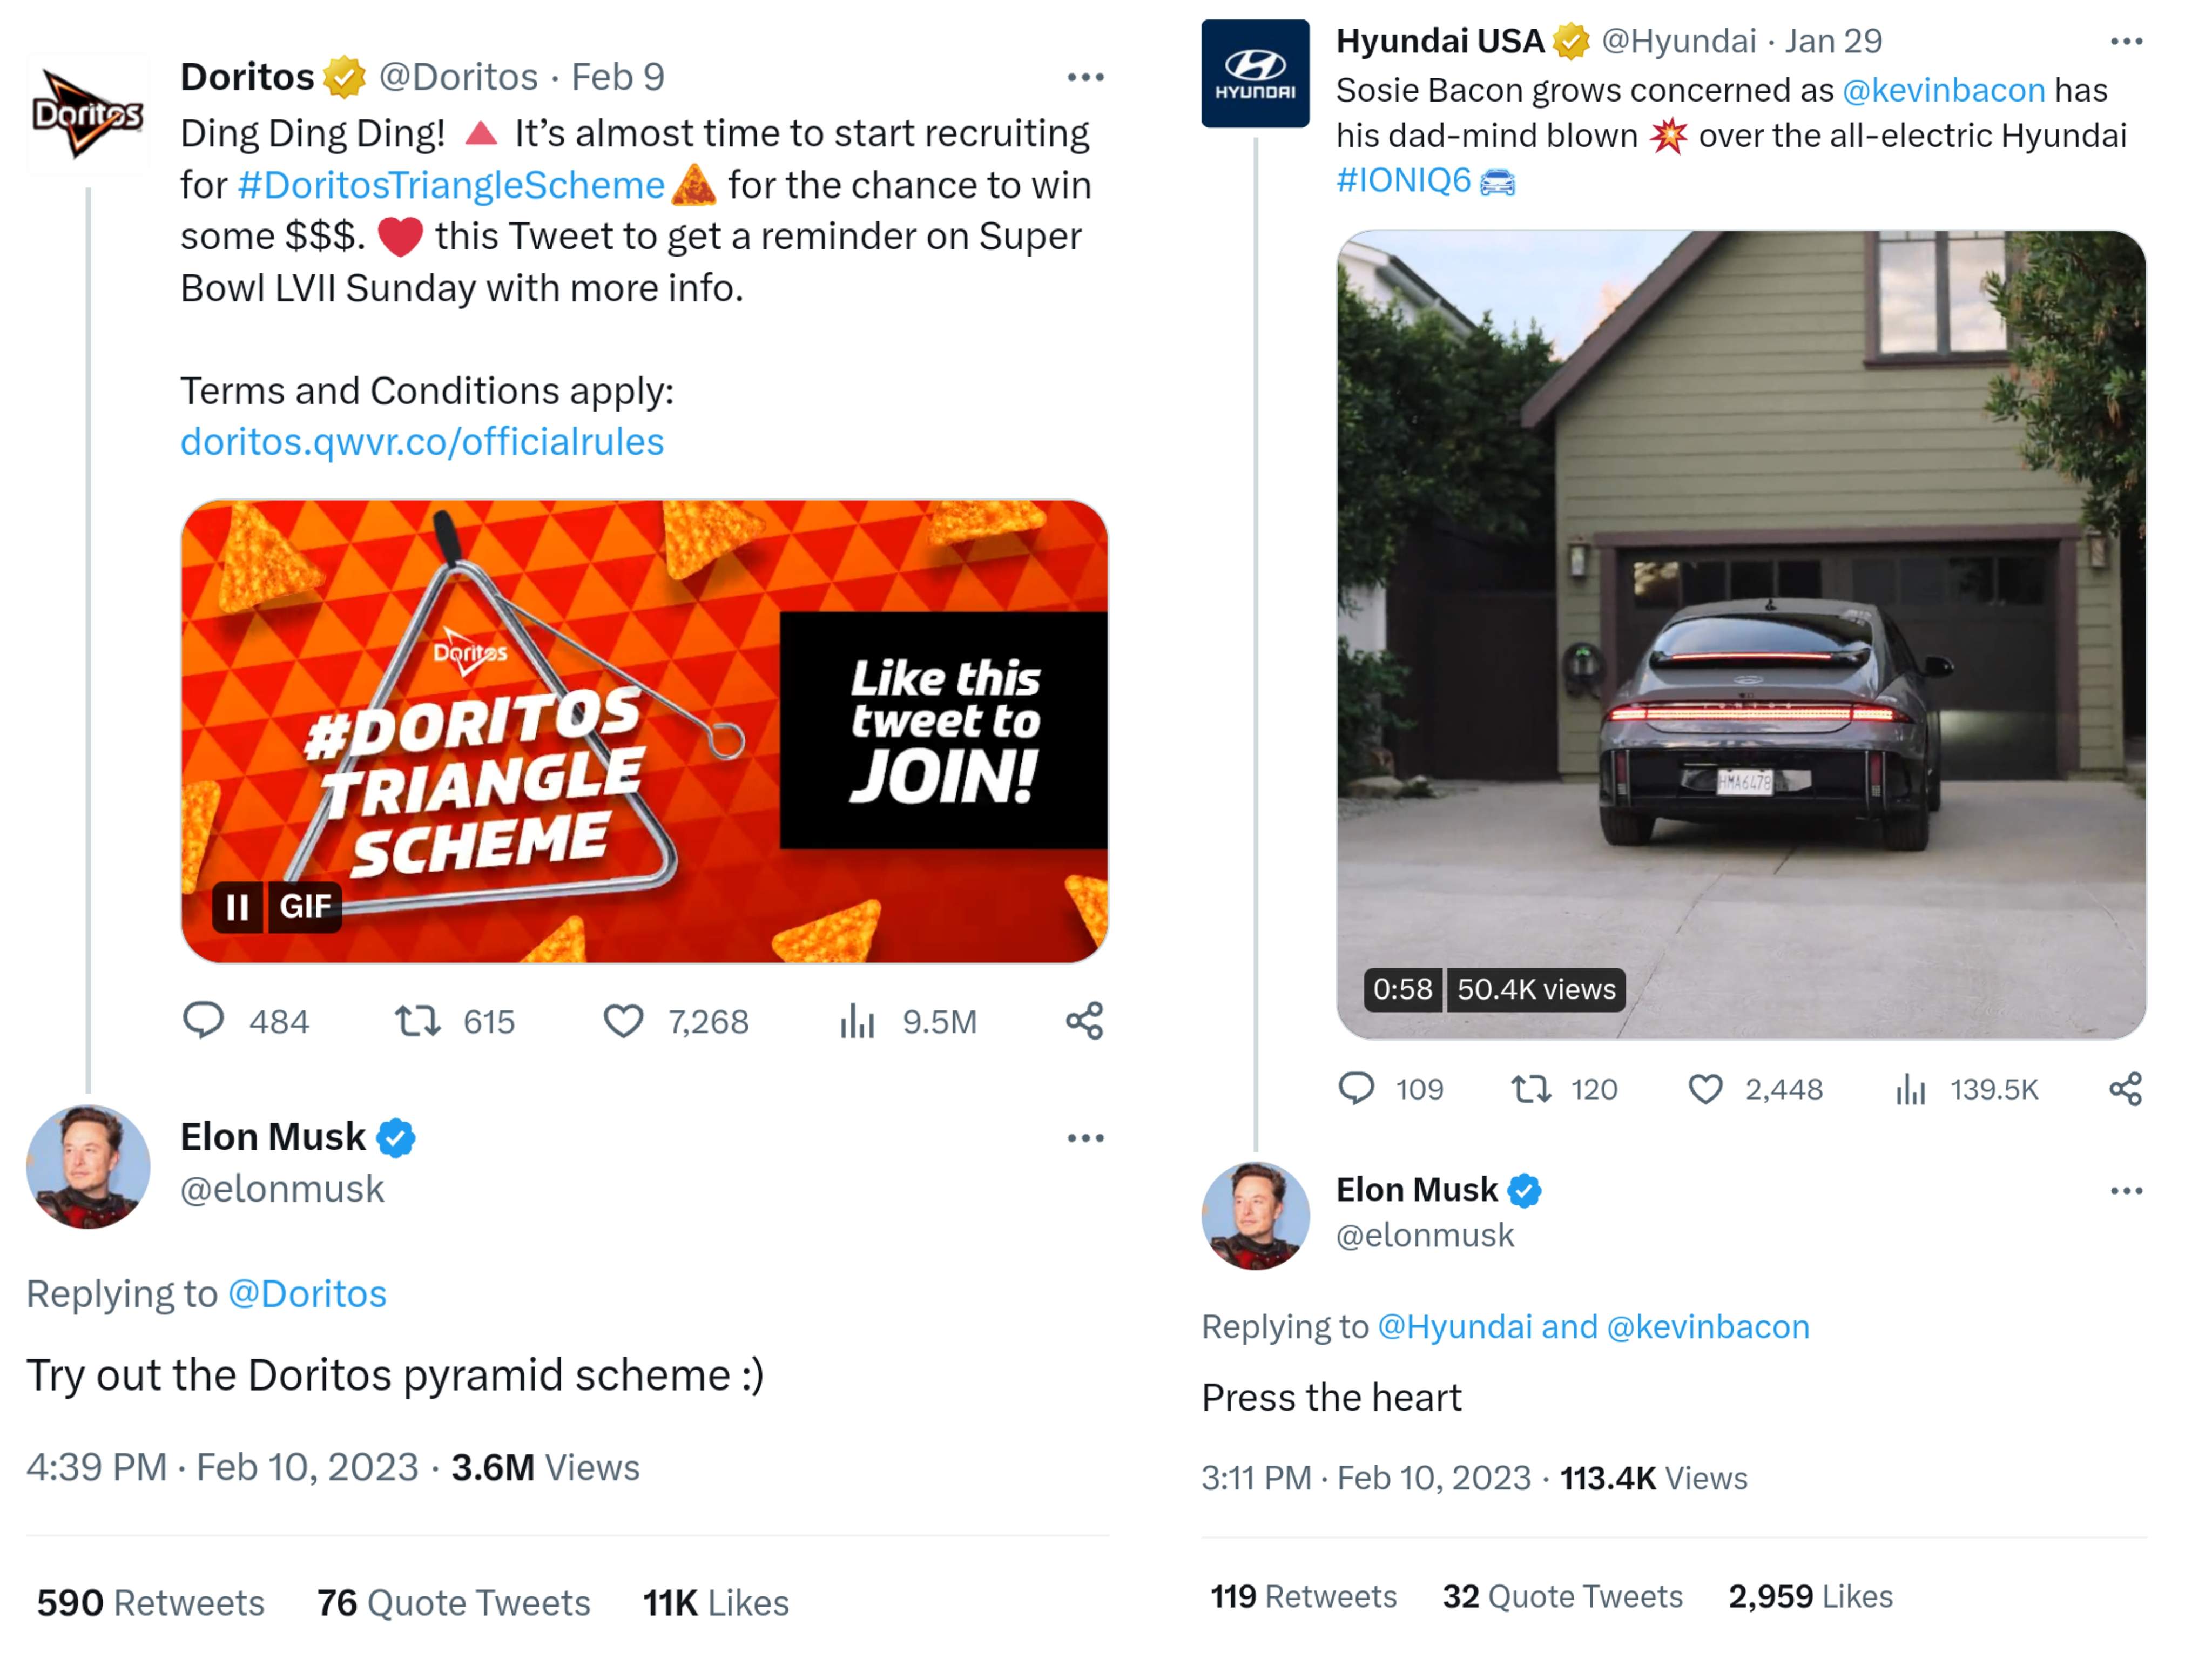
Task: Open the doritos.qwvr.co/officialrules link
Action: 421,442
